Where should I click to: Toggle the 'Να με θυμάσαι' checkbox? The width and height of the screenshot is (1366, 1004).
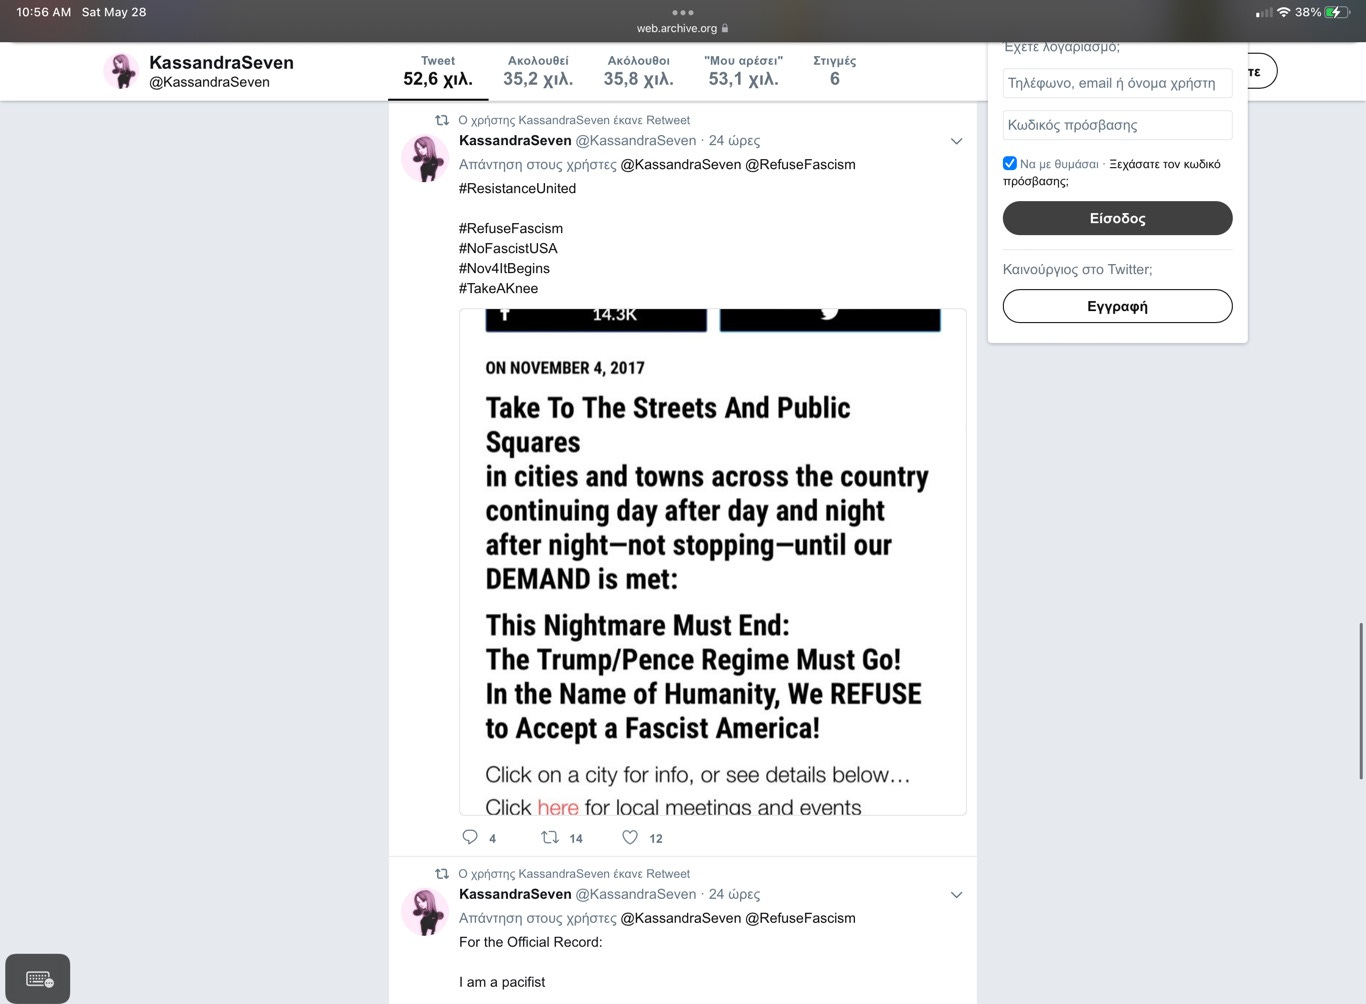(x=1010, y=163)
